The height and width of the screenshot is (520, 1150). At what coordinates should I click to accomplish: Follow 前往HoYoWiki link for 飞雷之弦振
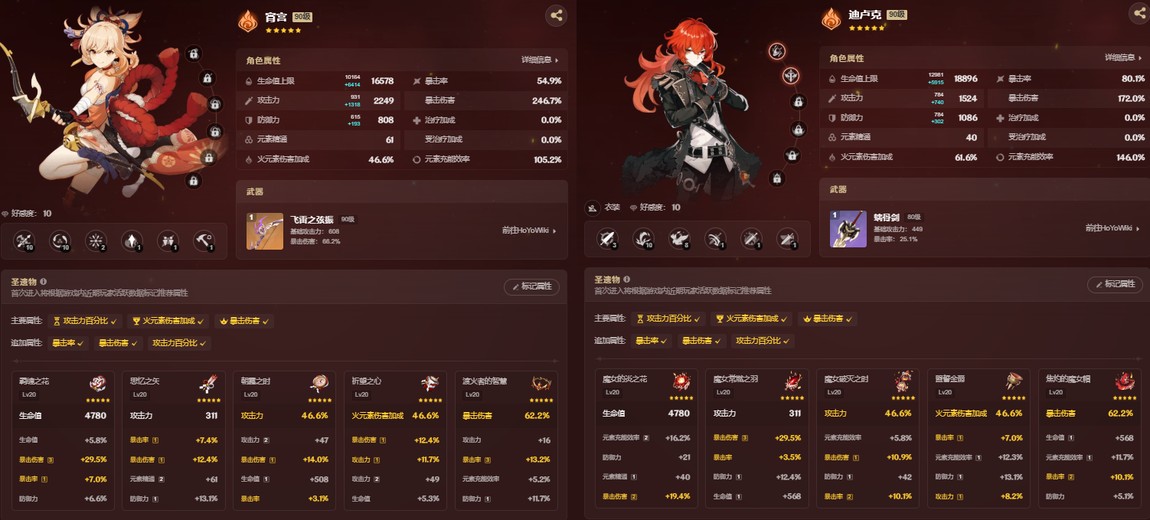[529, 230]
